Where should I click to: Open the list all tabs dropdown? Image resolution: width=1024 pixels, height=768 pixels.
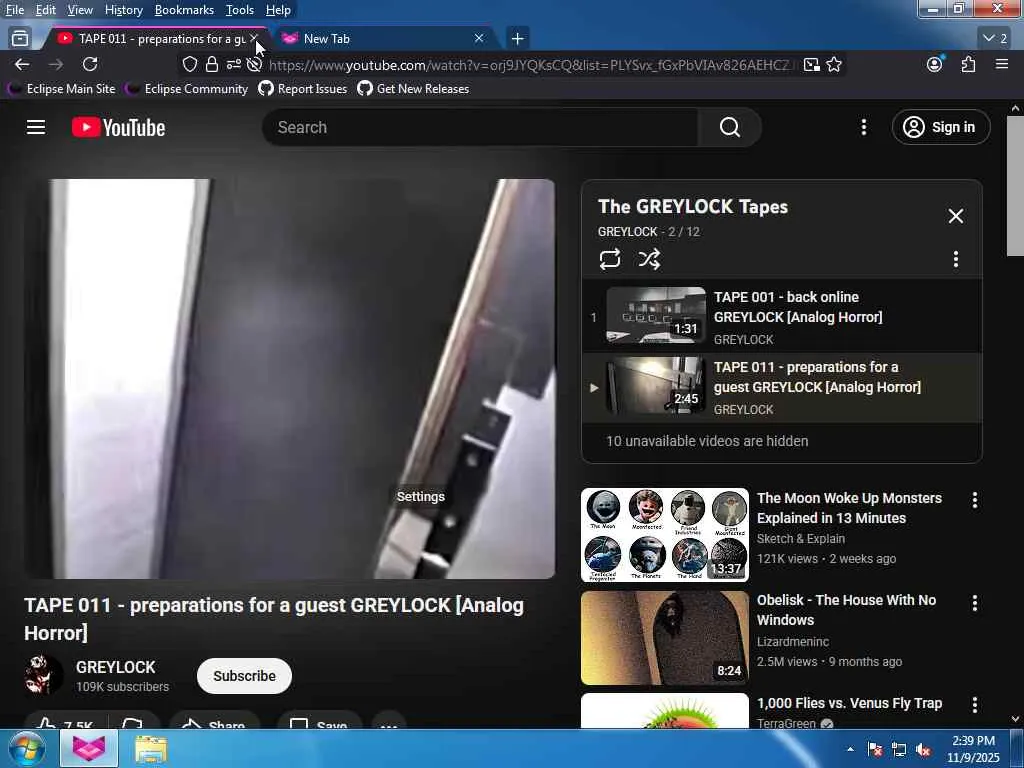coord(995,39)
